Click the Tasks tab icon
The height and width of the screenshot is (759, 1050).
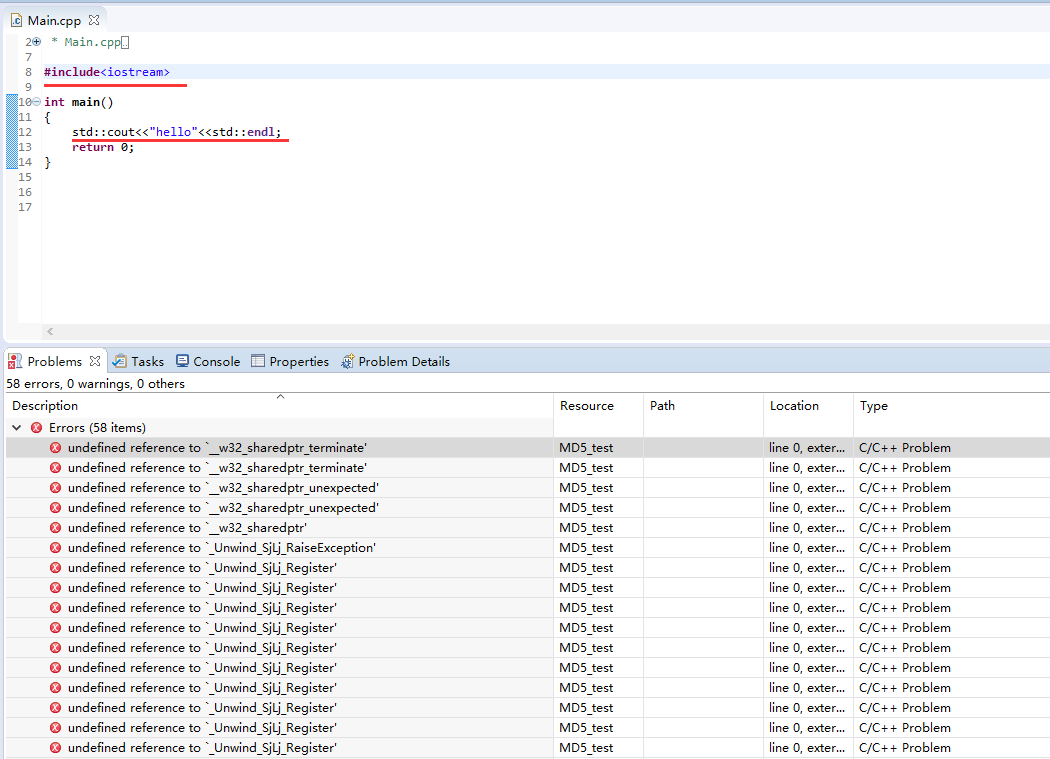tap(119, 361)
